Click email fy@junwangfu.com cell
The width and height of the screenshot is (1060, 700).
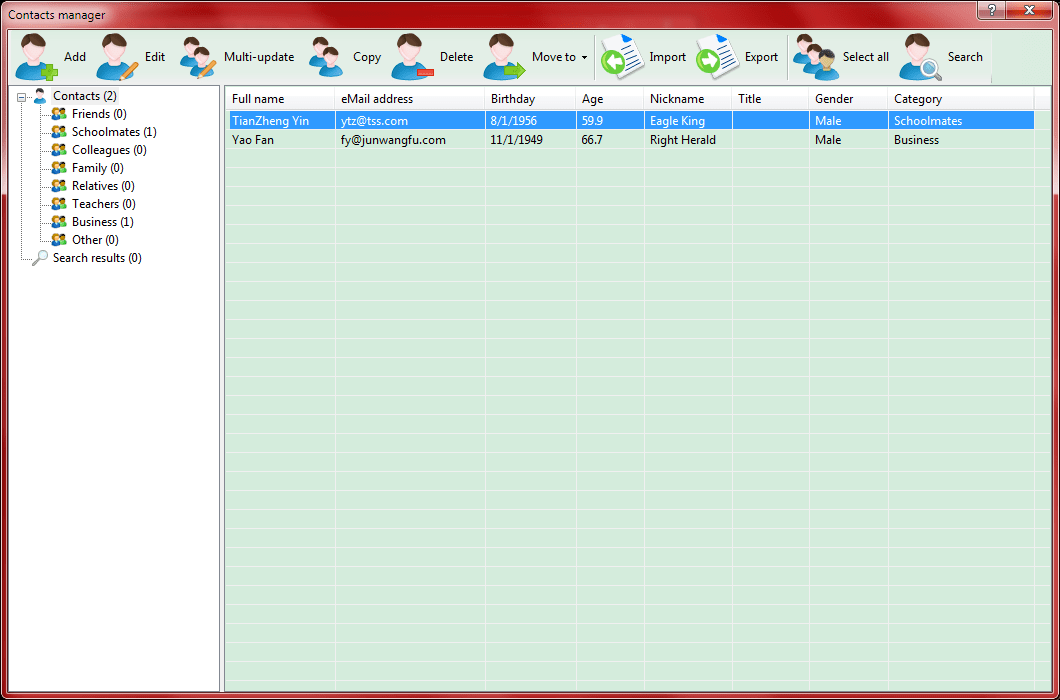pos(410,140)
